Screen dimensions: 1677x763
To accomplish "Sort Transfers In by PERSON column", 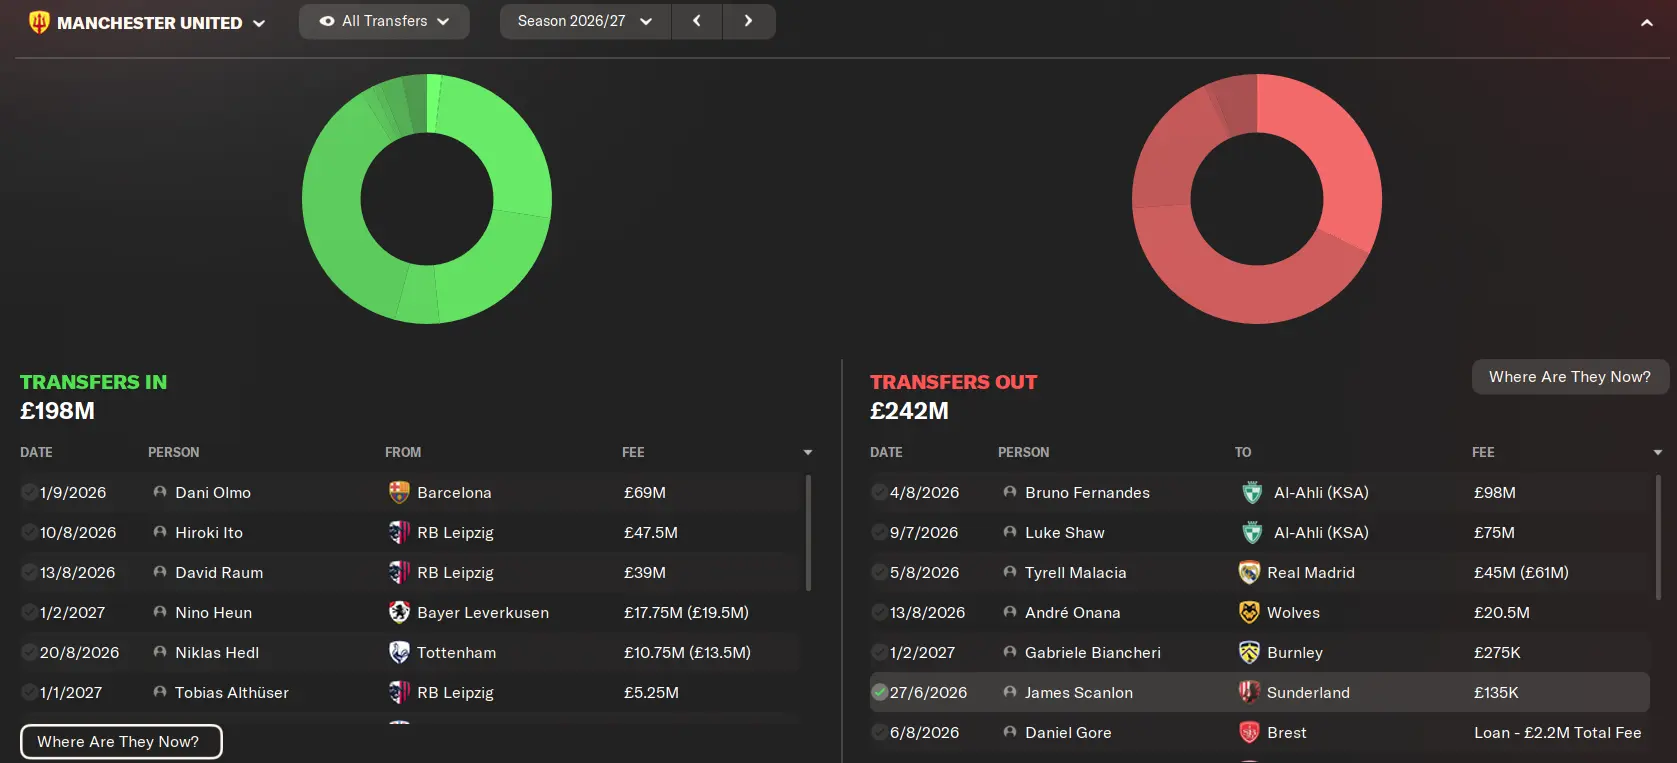I will click(x=174, y=452).
